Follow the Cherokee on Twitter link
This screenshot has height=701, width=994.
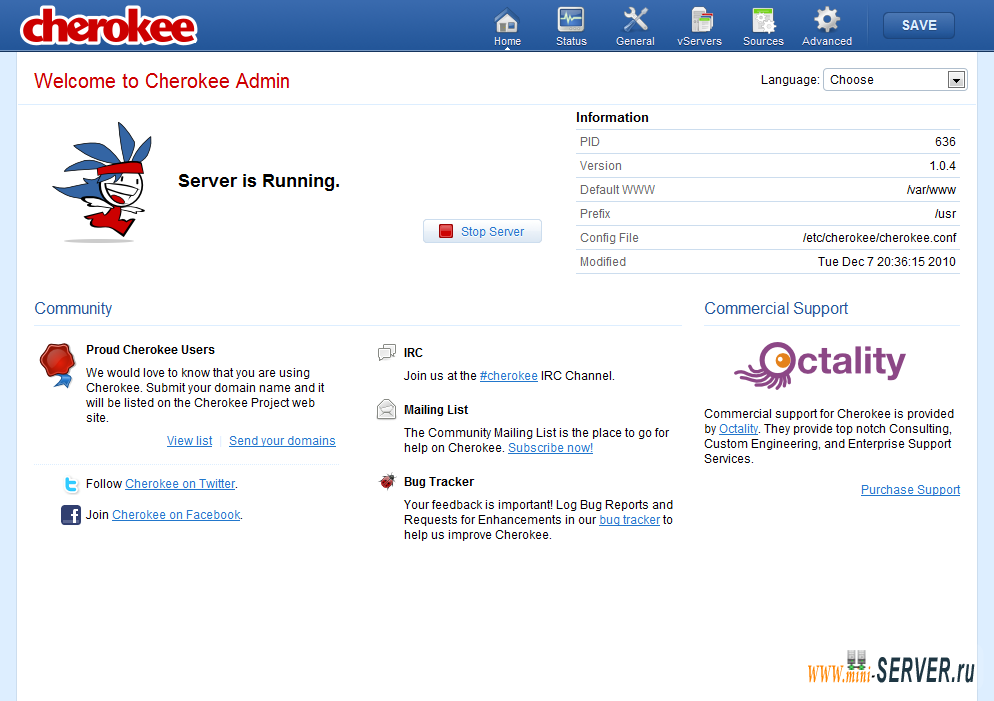180,484
